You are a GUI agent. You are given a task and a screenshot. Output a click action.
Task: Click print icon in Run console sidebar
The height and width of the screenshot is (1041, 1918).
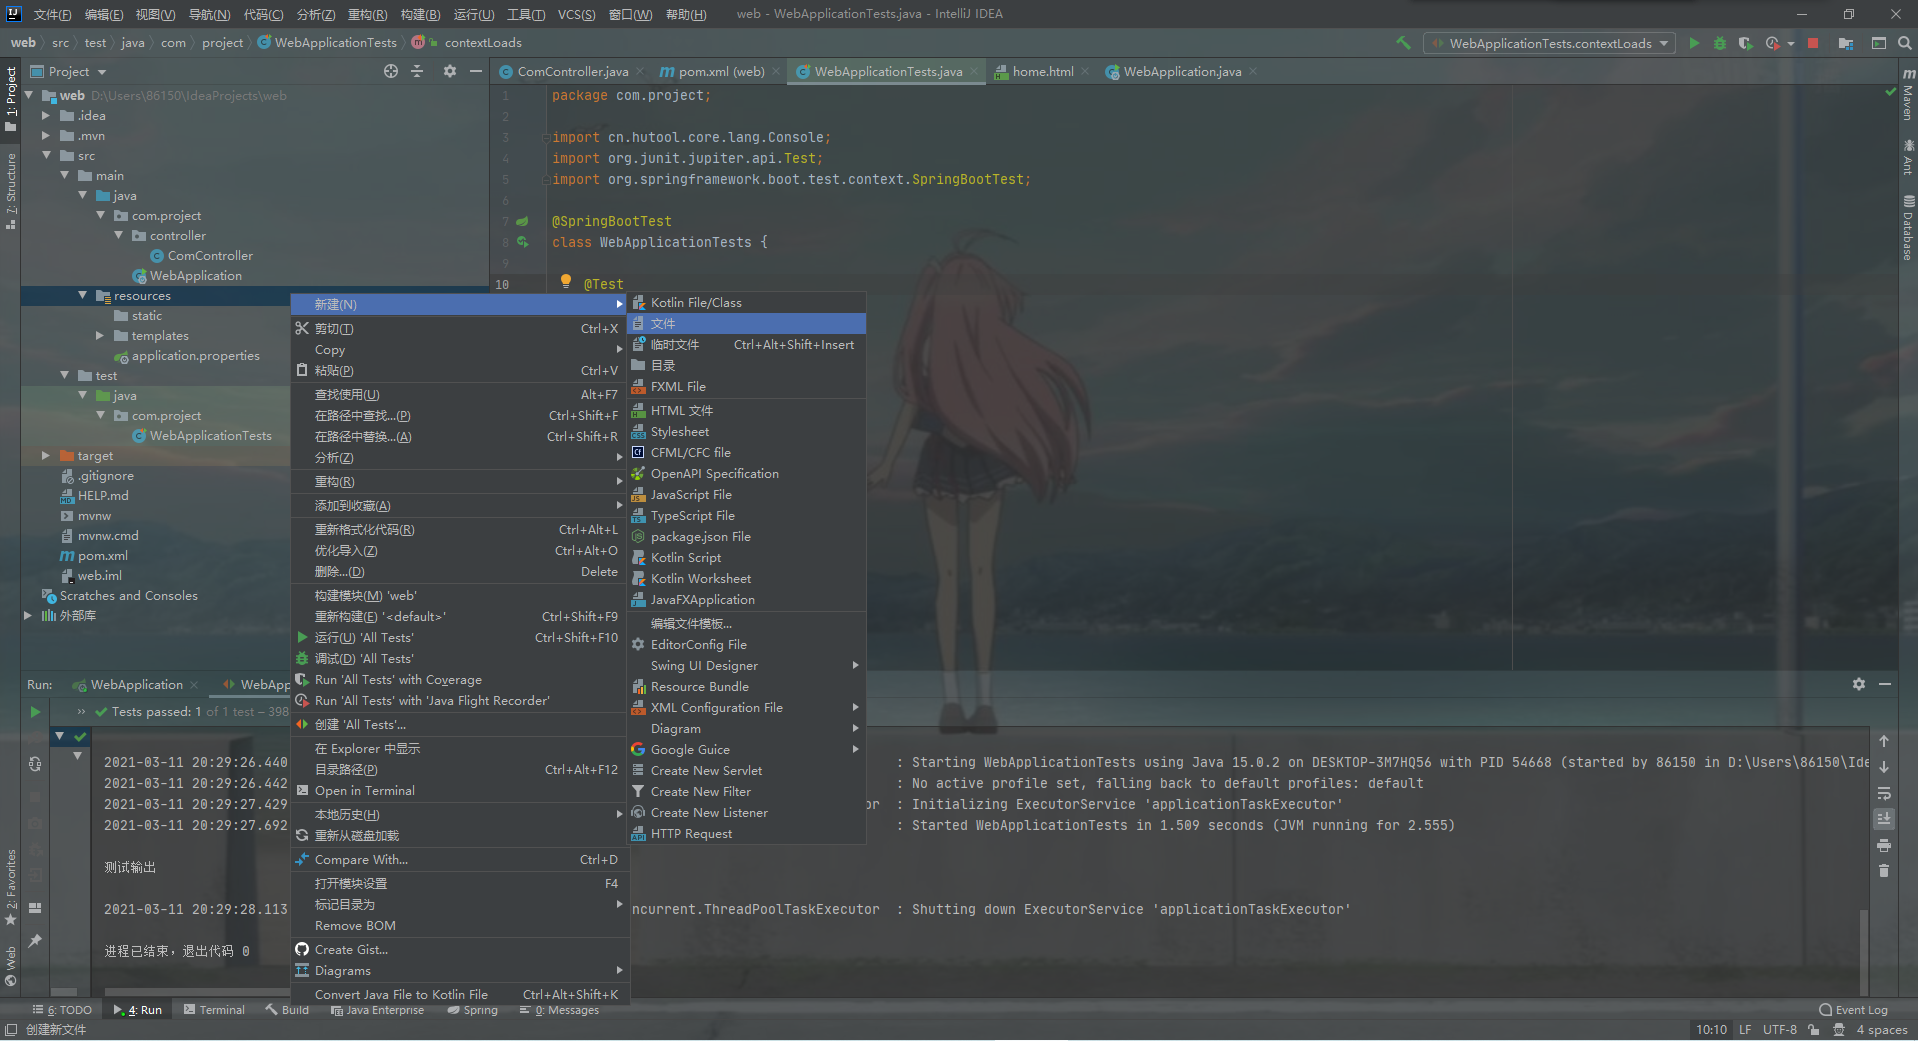[1884, 845]
